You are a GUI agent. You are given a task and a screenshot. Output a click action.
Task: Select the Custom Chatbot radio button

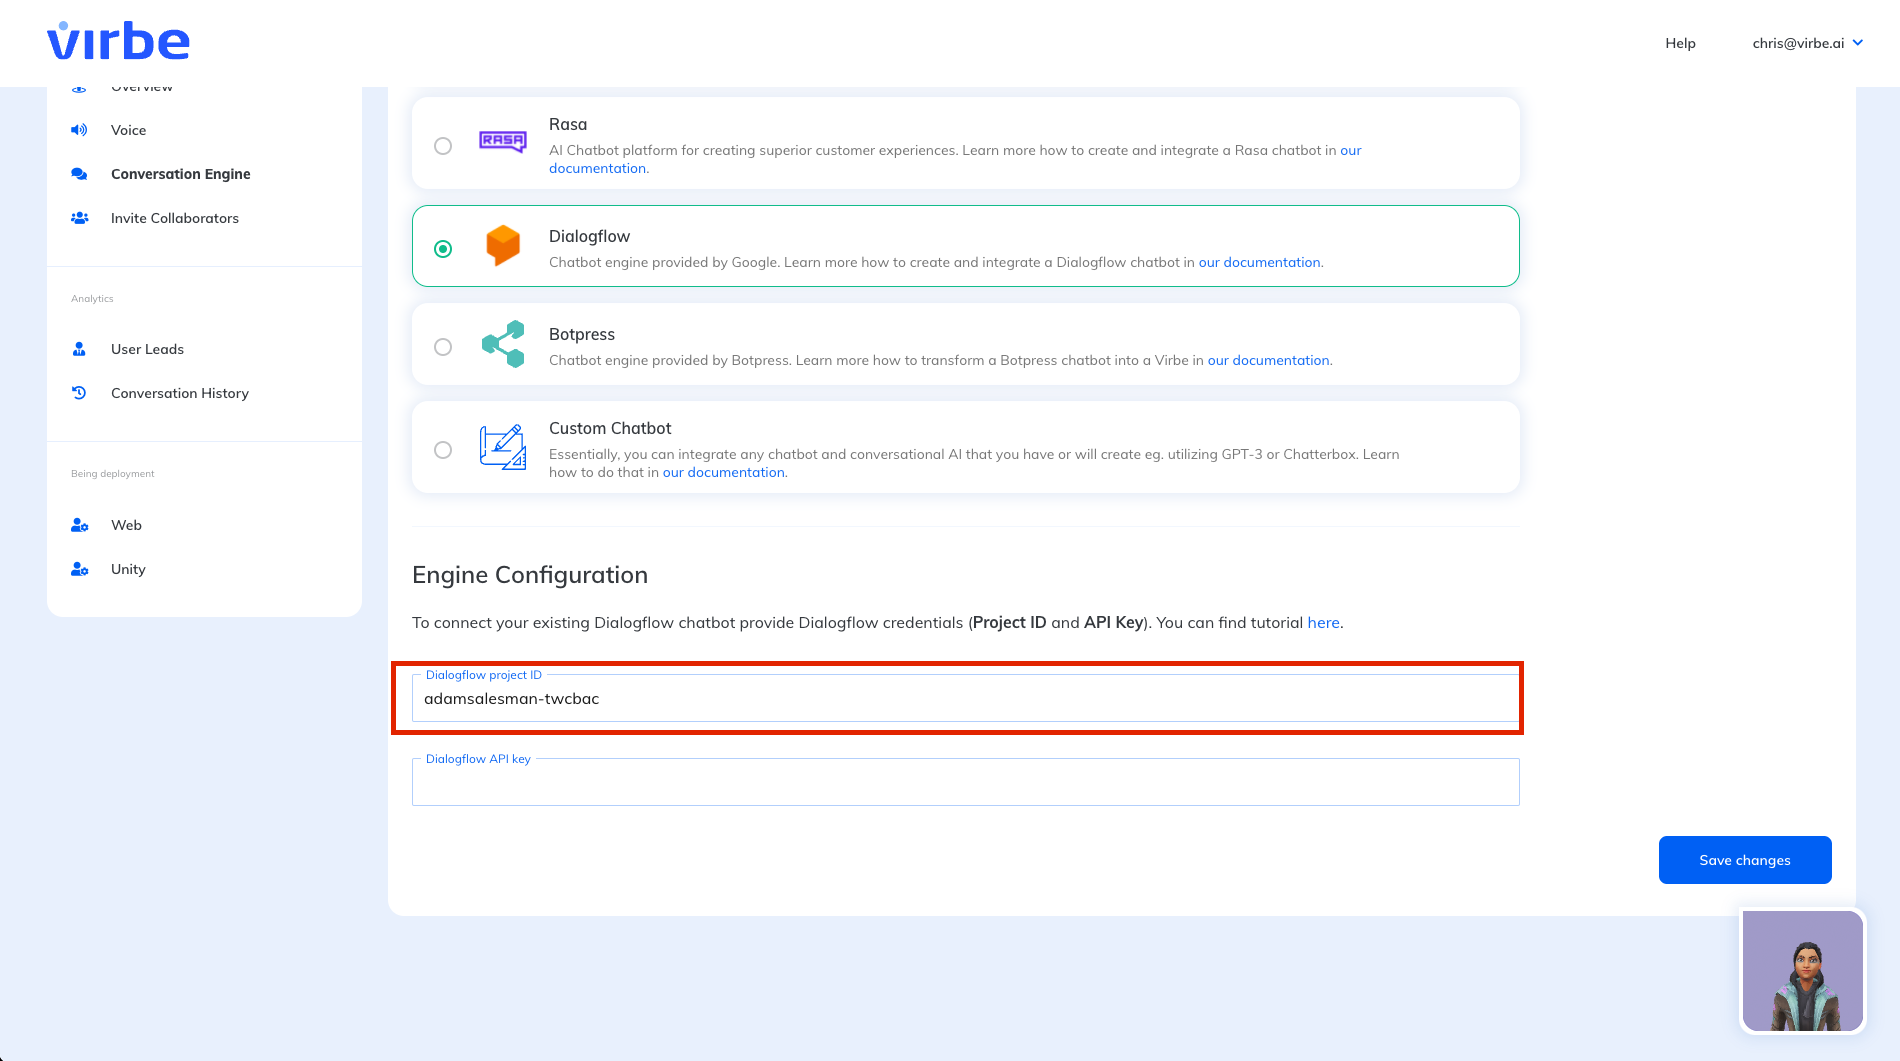click(443, 450)
